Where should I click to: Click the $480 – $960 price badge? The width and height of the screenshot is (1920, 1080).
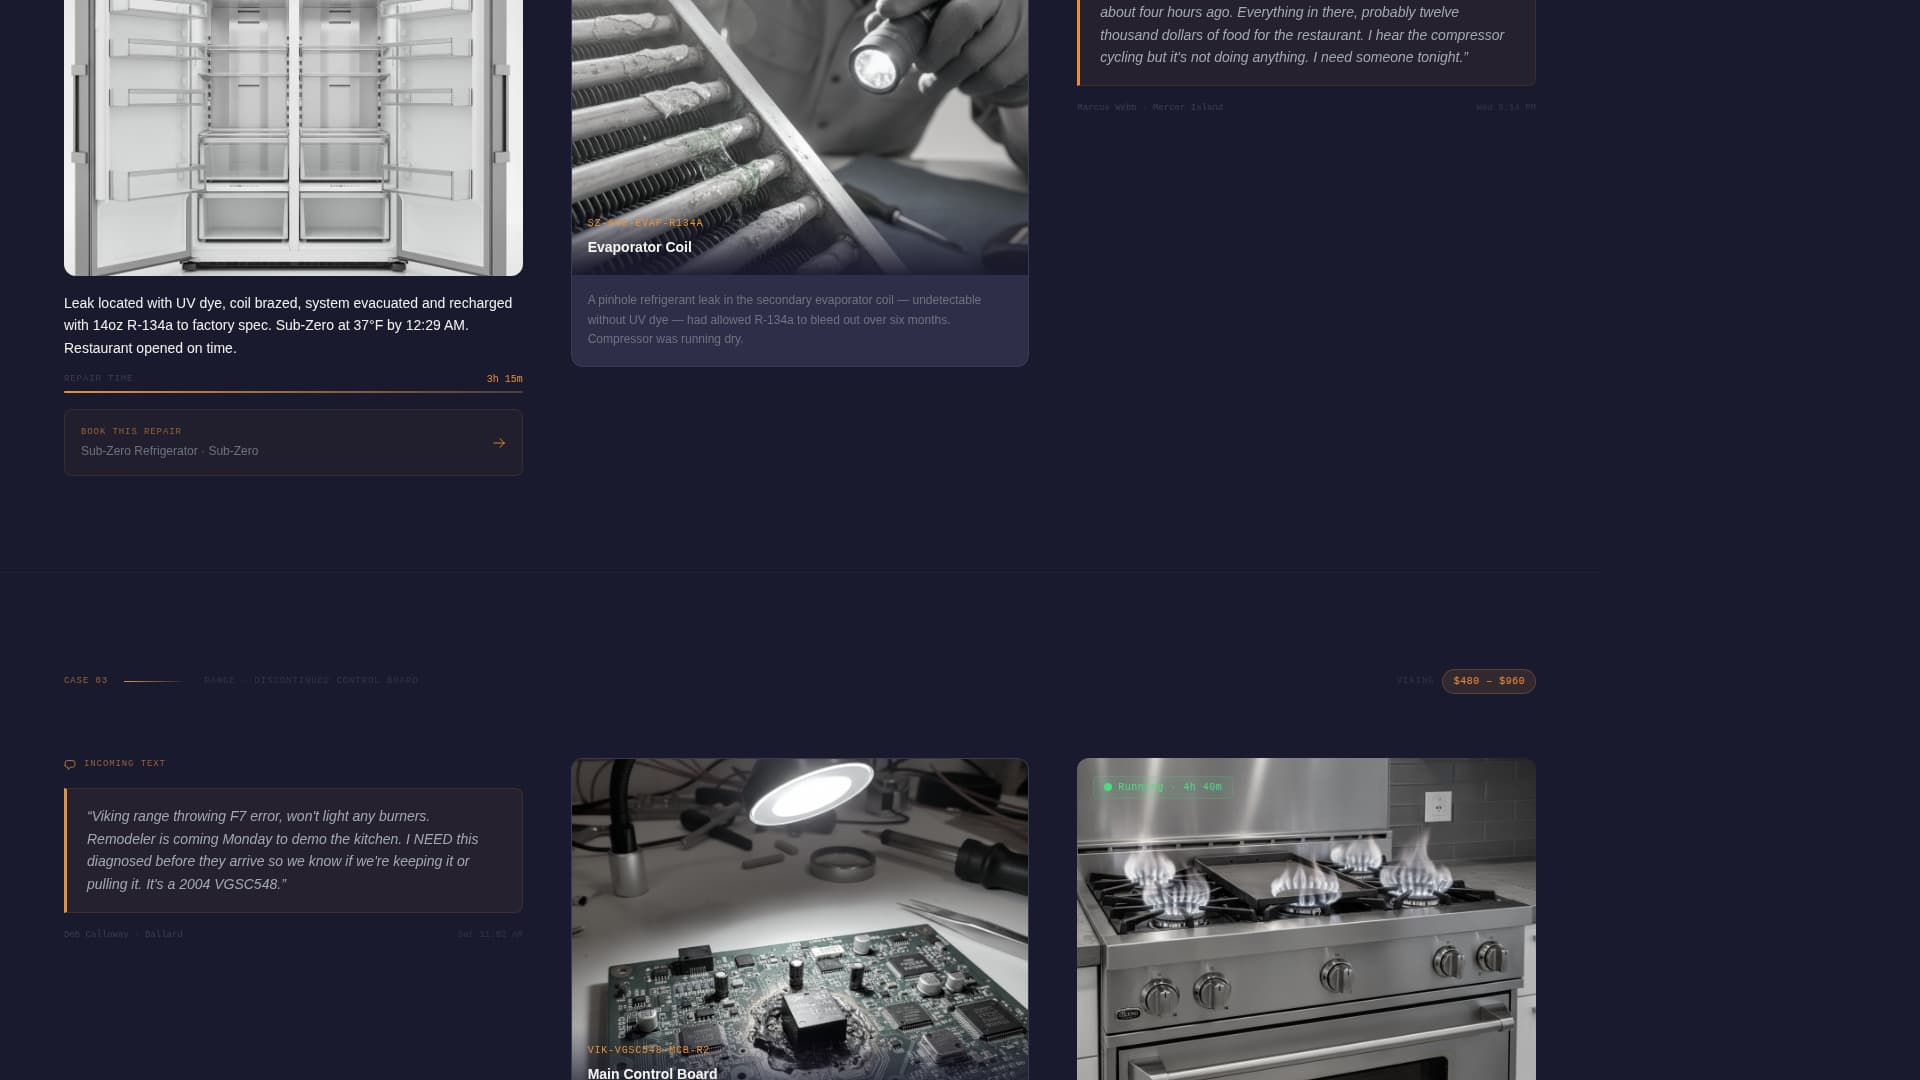(1488, 681)
